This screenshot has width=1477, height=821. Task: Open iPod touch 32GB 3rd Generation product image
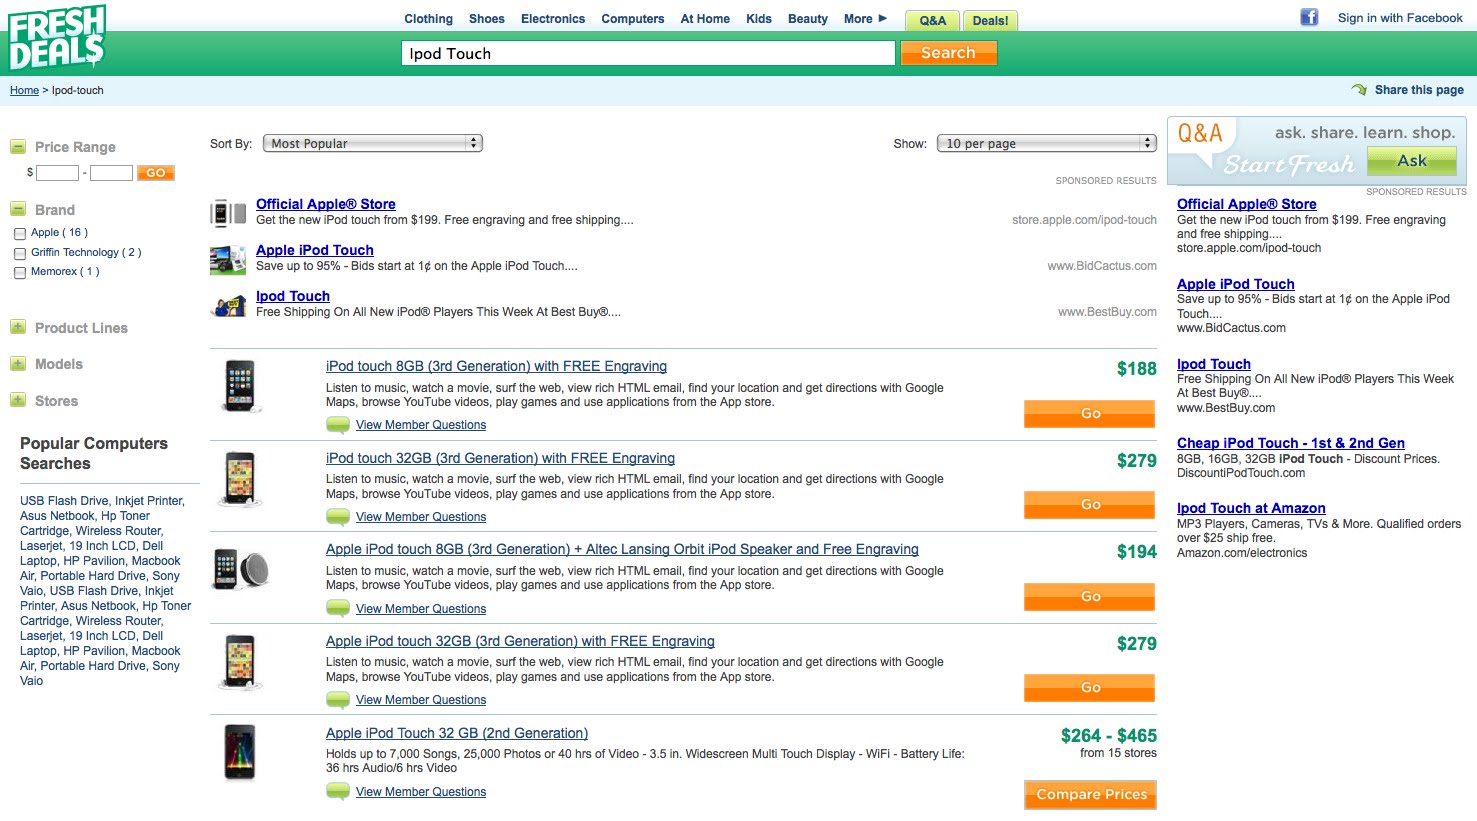click(240, 478)
